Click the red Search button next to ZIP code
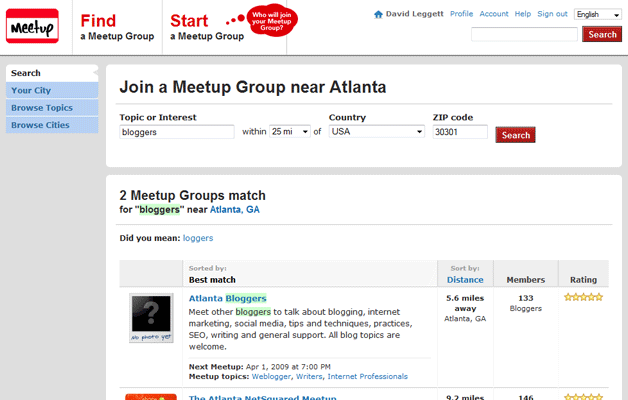This screenshot has height=400, width=628. 515,135
